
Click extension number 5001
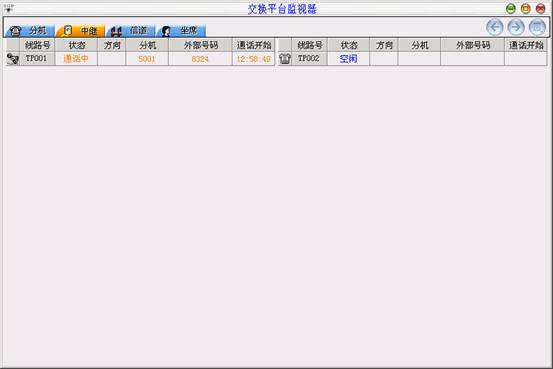147,59
